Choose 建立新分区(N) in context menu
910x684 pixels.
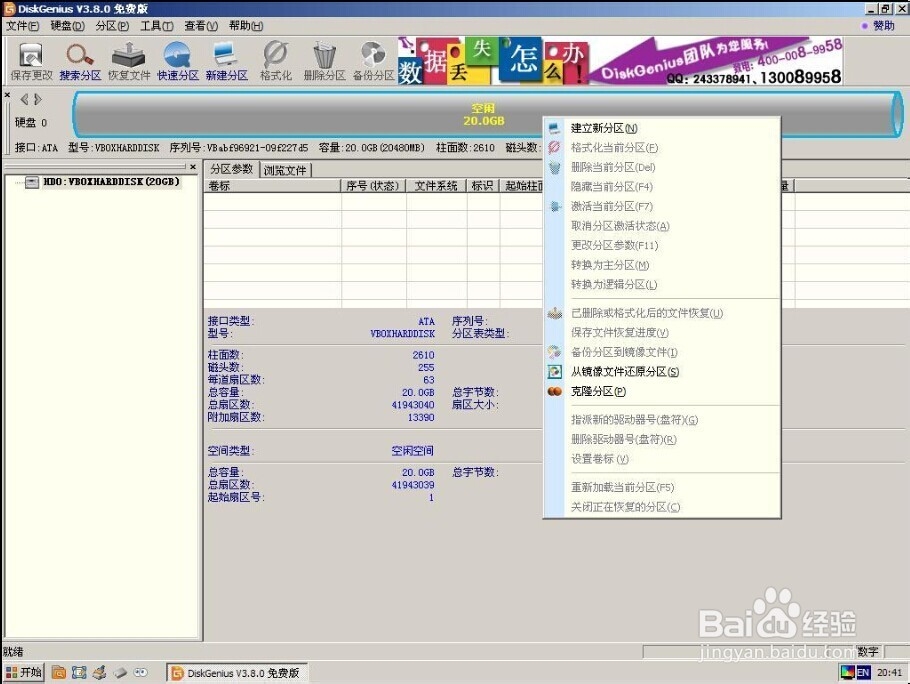662,128
